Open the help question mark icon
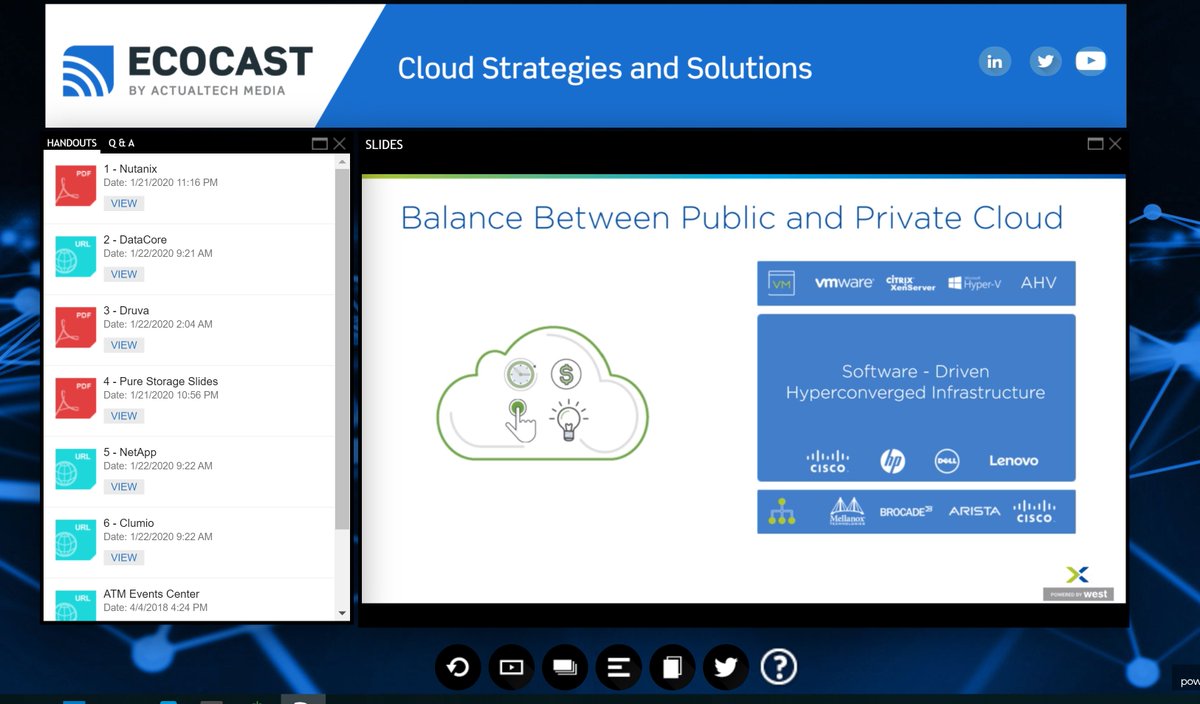This screenshot has height=704, width=1200. pyautogui.click(x=779, y=667)
